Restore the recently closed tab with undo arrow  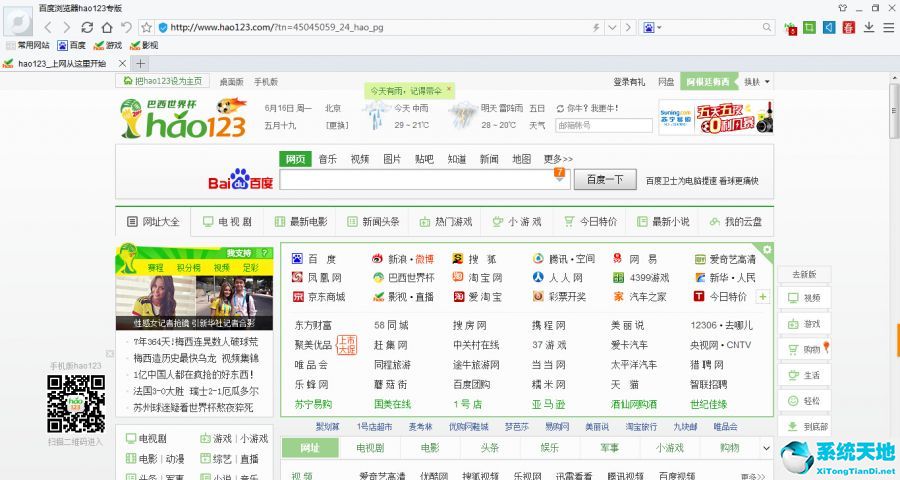click(126, 27)
